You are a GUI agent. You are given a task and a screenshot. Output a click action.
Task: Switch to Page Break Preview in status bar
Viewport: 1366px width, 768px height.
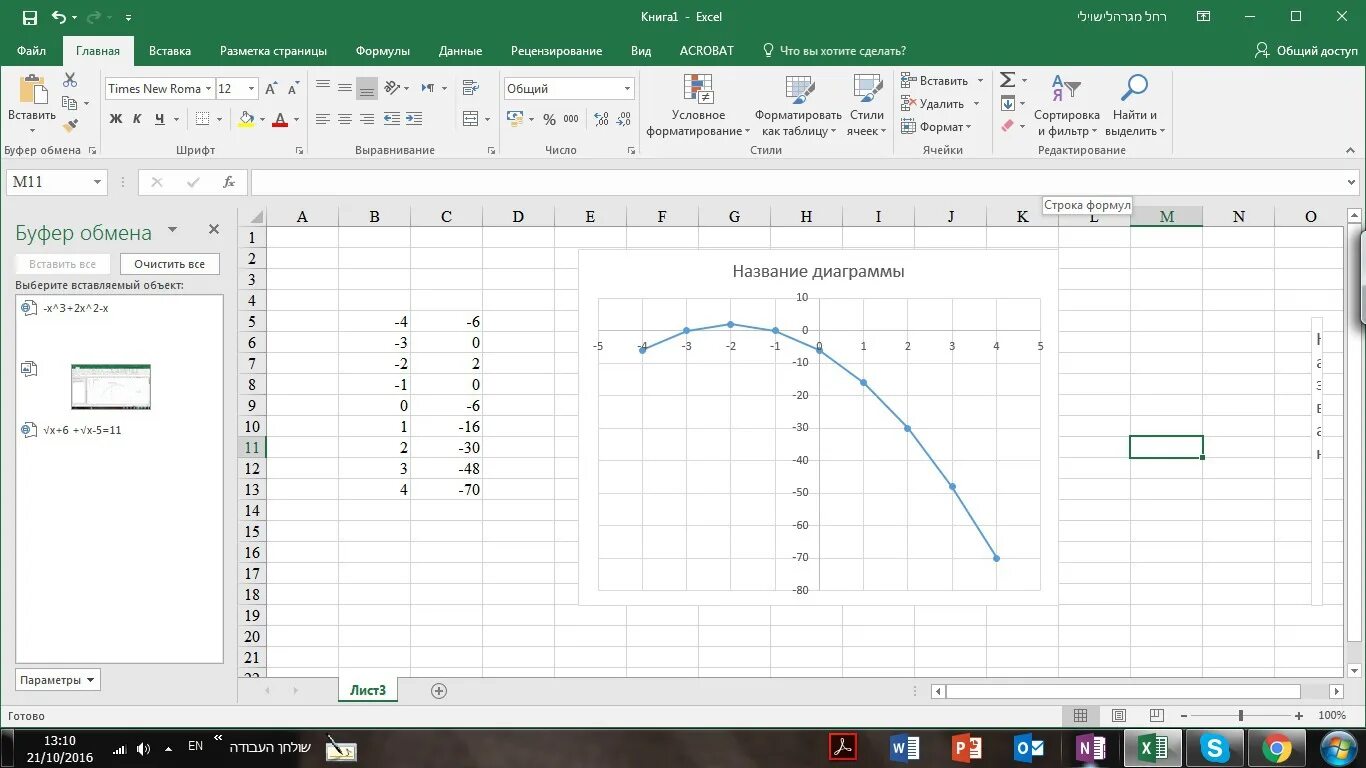click(x=1157, y=716)
